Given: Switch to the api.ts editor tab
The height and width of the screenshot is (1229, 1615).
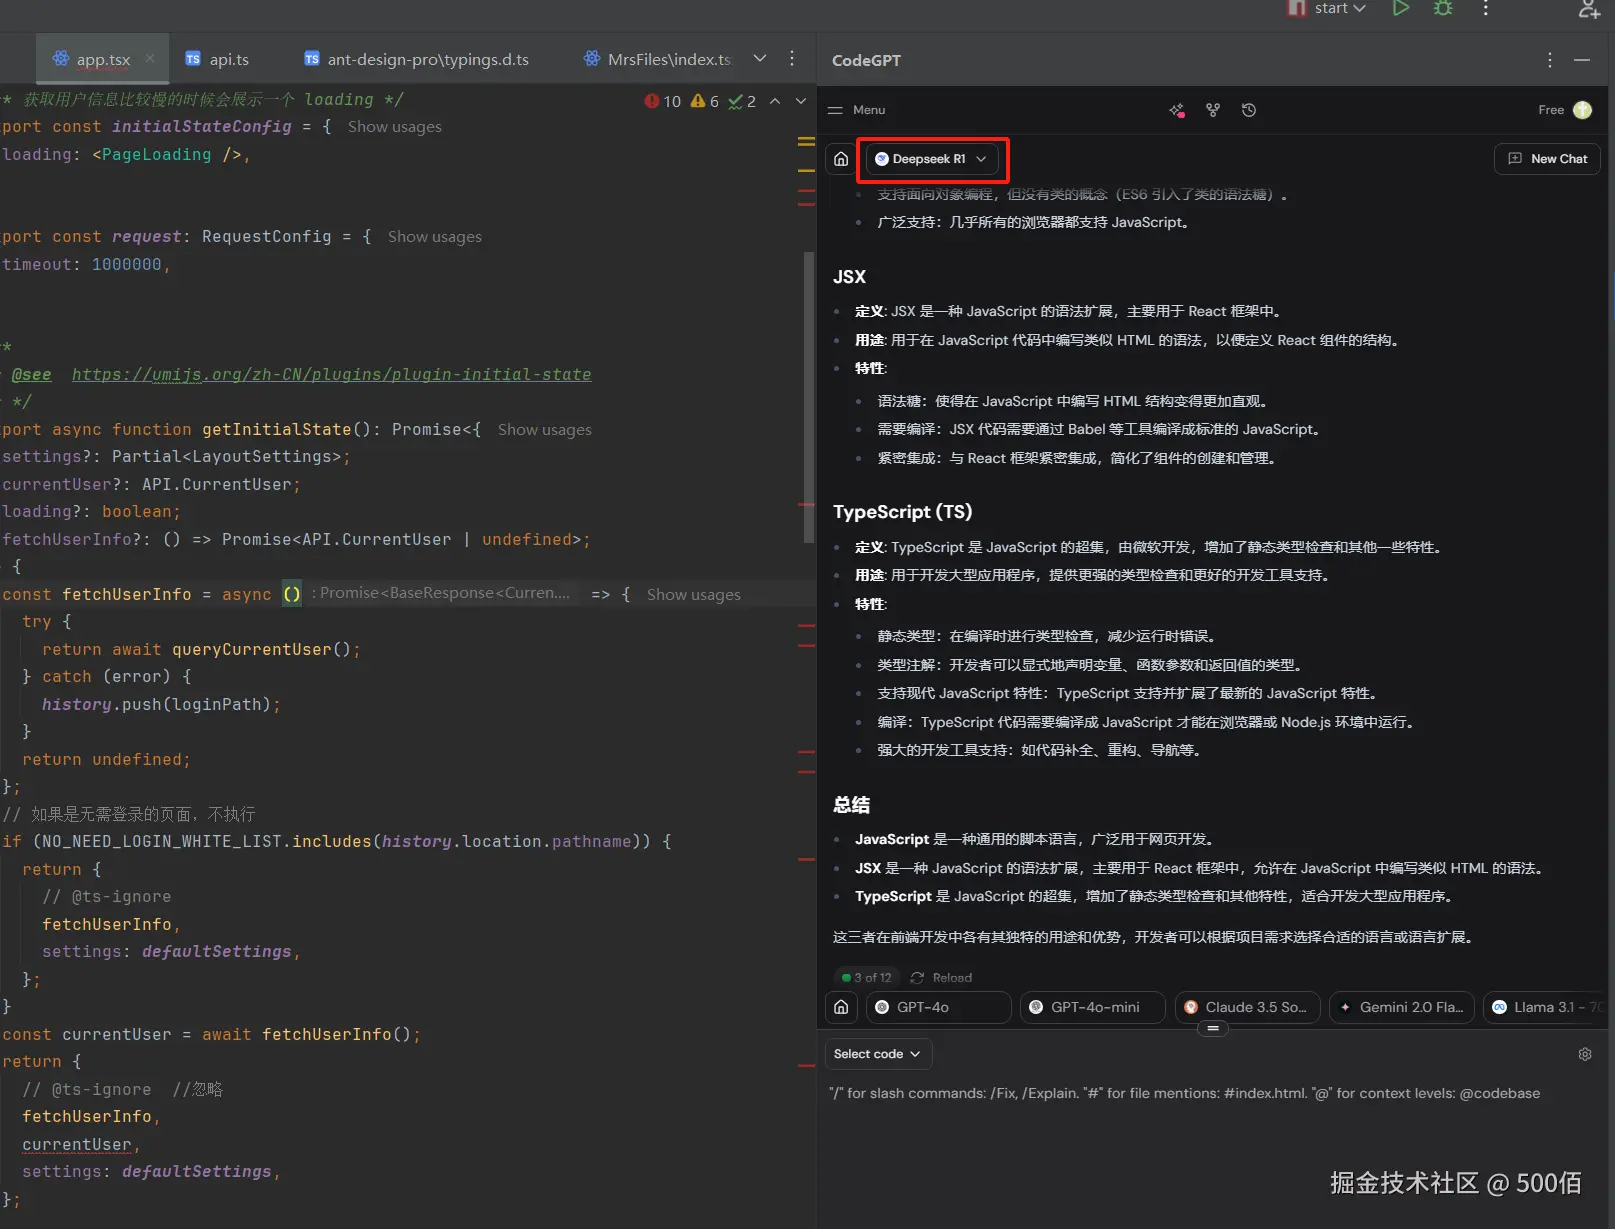Looking at the screenshot, I should (x=218, y=59).
